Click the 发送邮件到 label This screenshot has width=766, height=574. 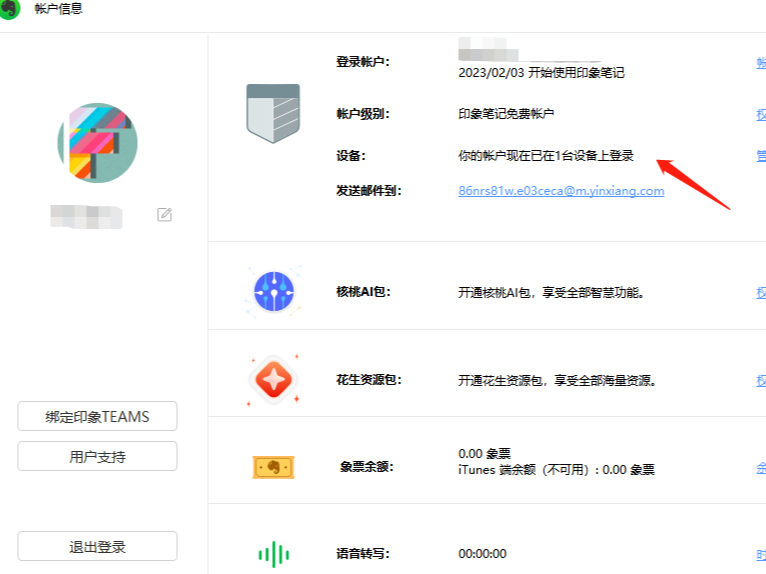(x=369, y=191)
